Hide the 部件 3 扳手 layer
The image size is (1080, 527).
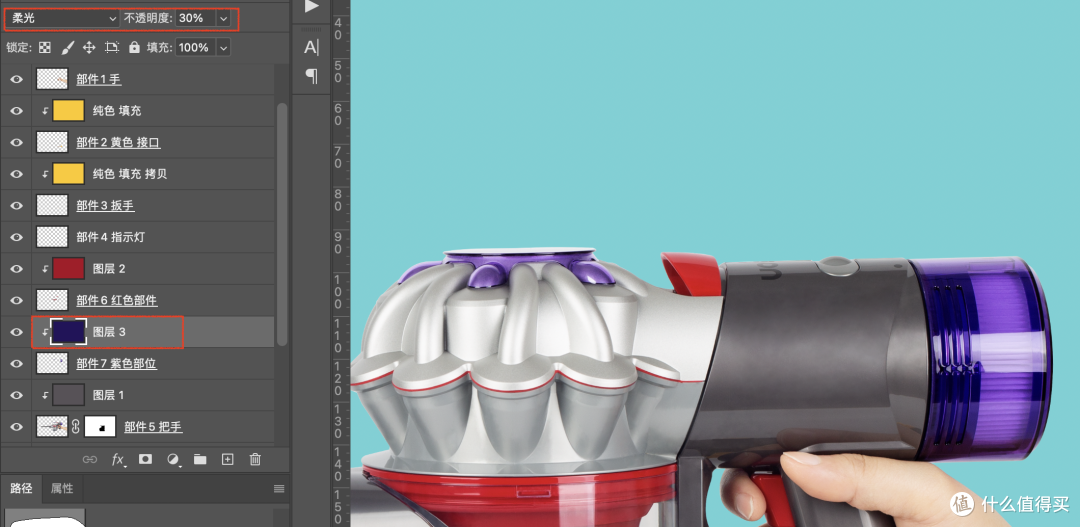[x=17, y=205]
